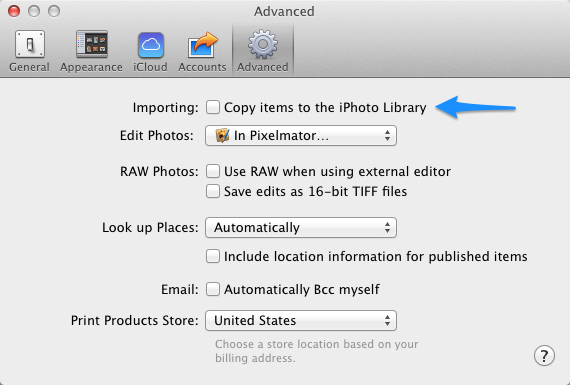Zoom the Advanced preferences window
Viewport: 570px width, 385px height.
pyautogui.click(x=54, y=11)
